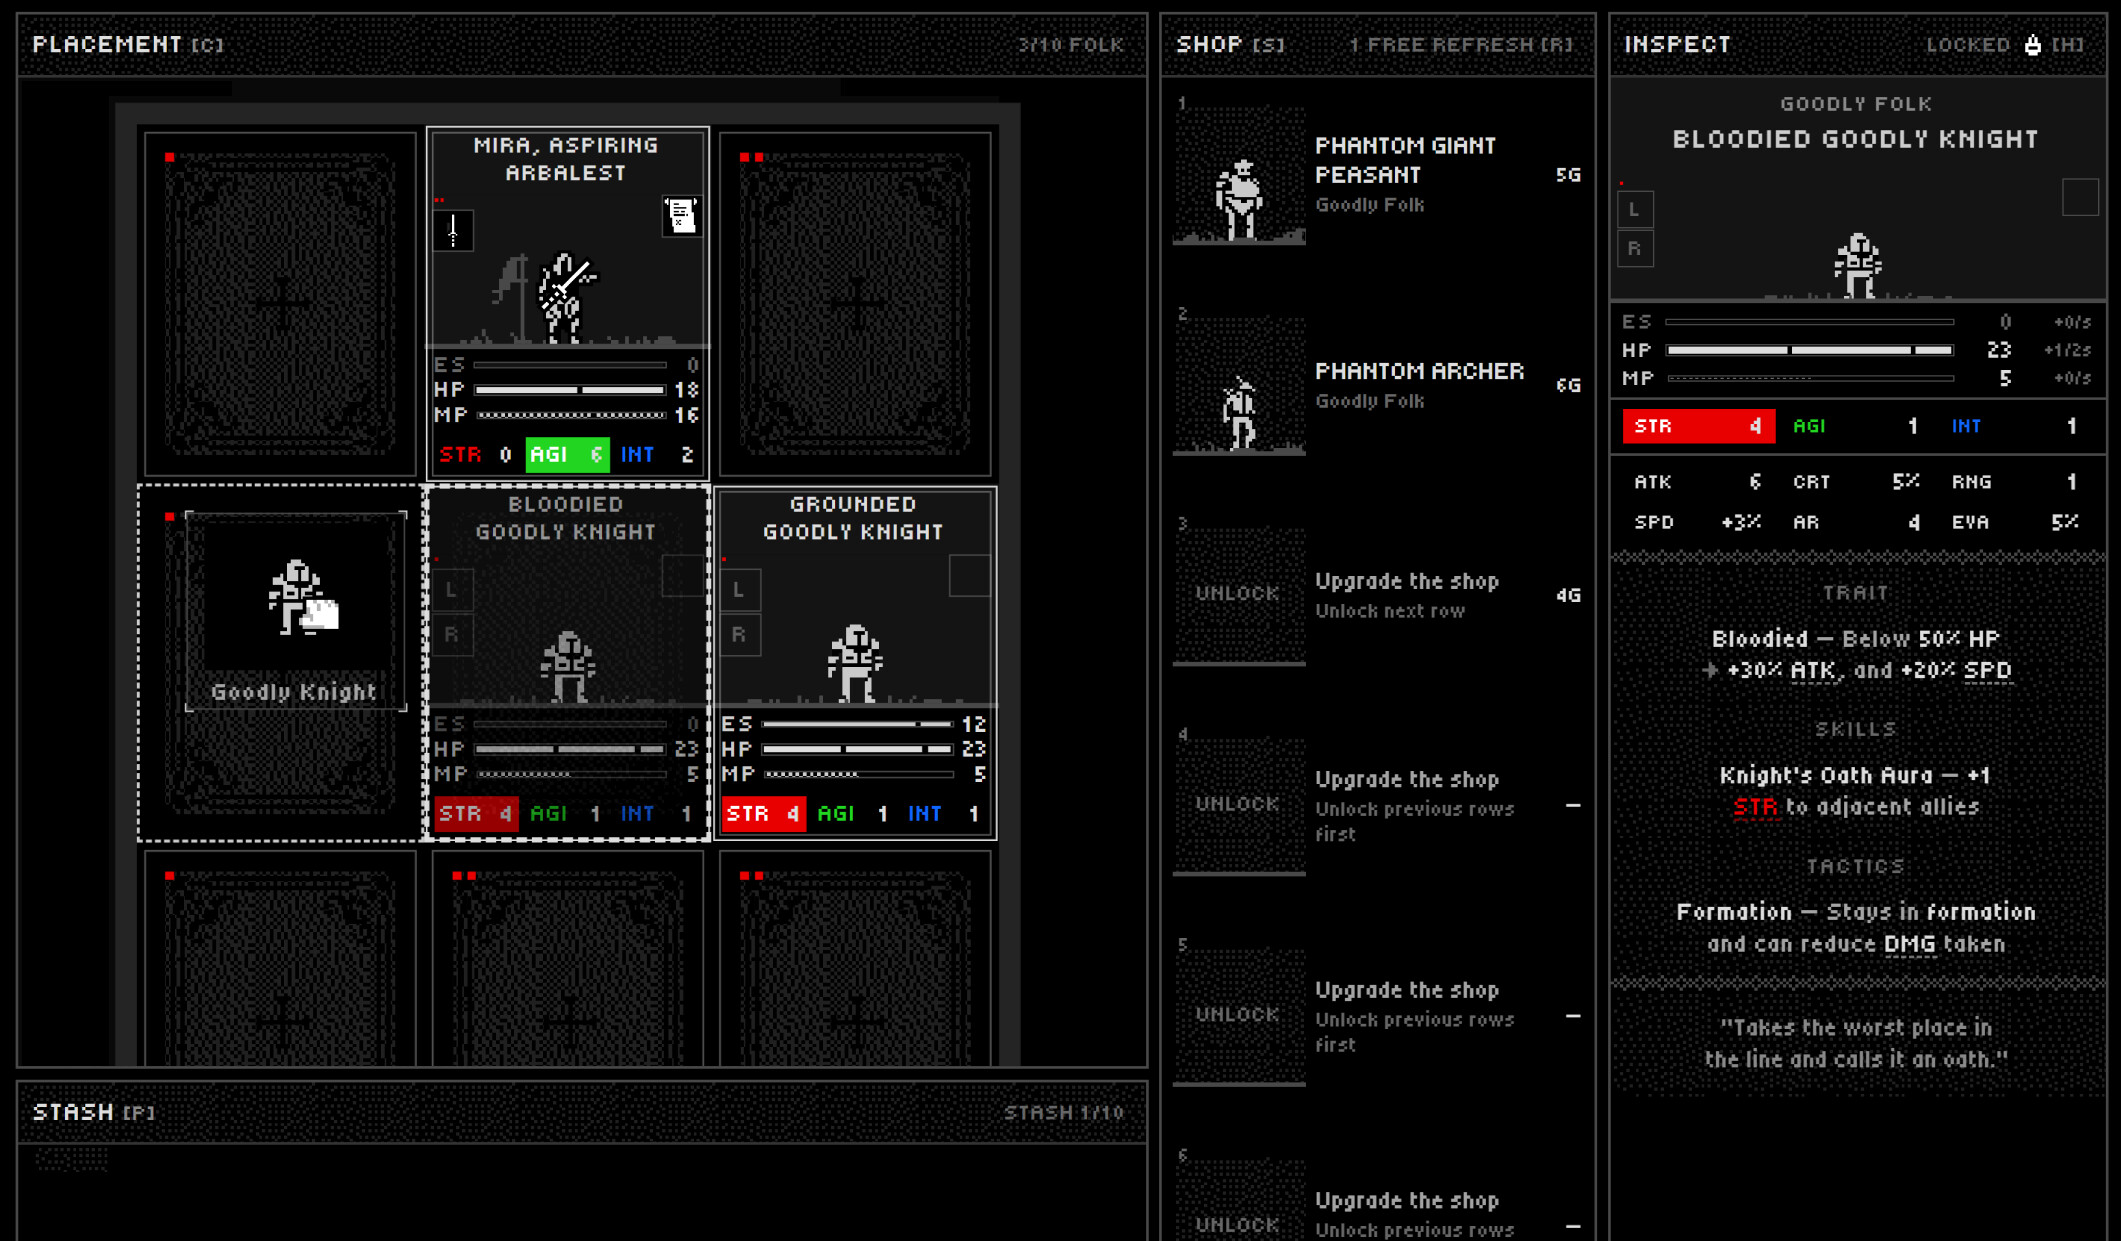Select Phantom Giant Peasant portrait in shop
2121x1241 pixels.
(1239, 176)
